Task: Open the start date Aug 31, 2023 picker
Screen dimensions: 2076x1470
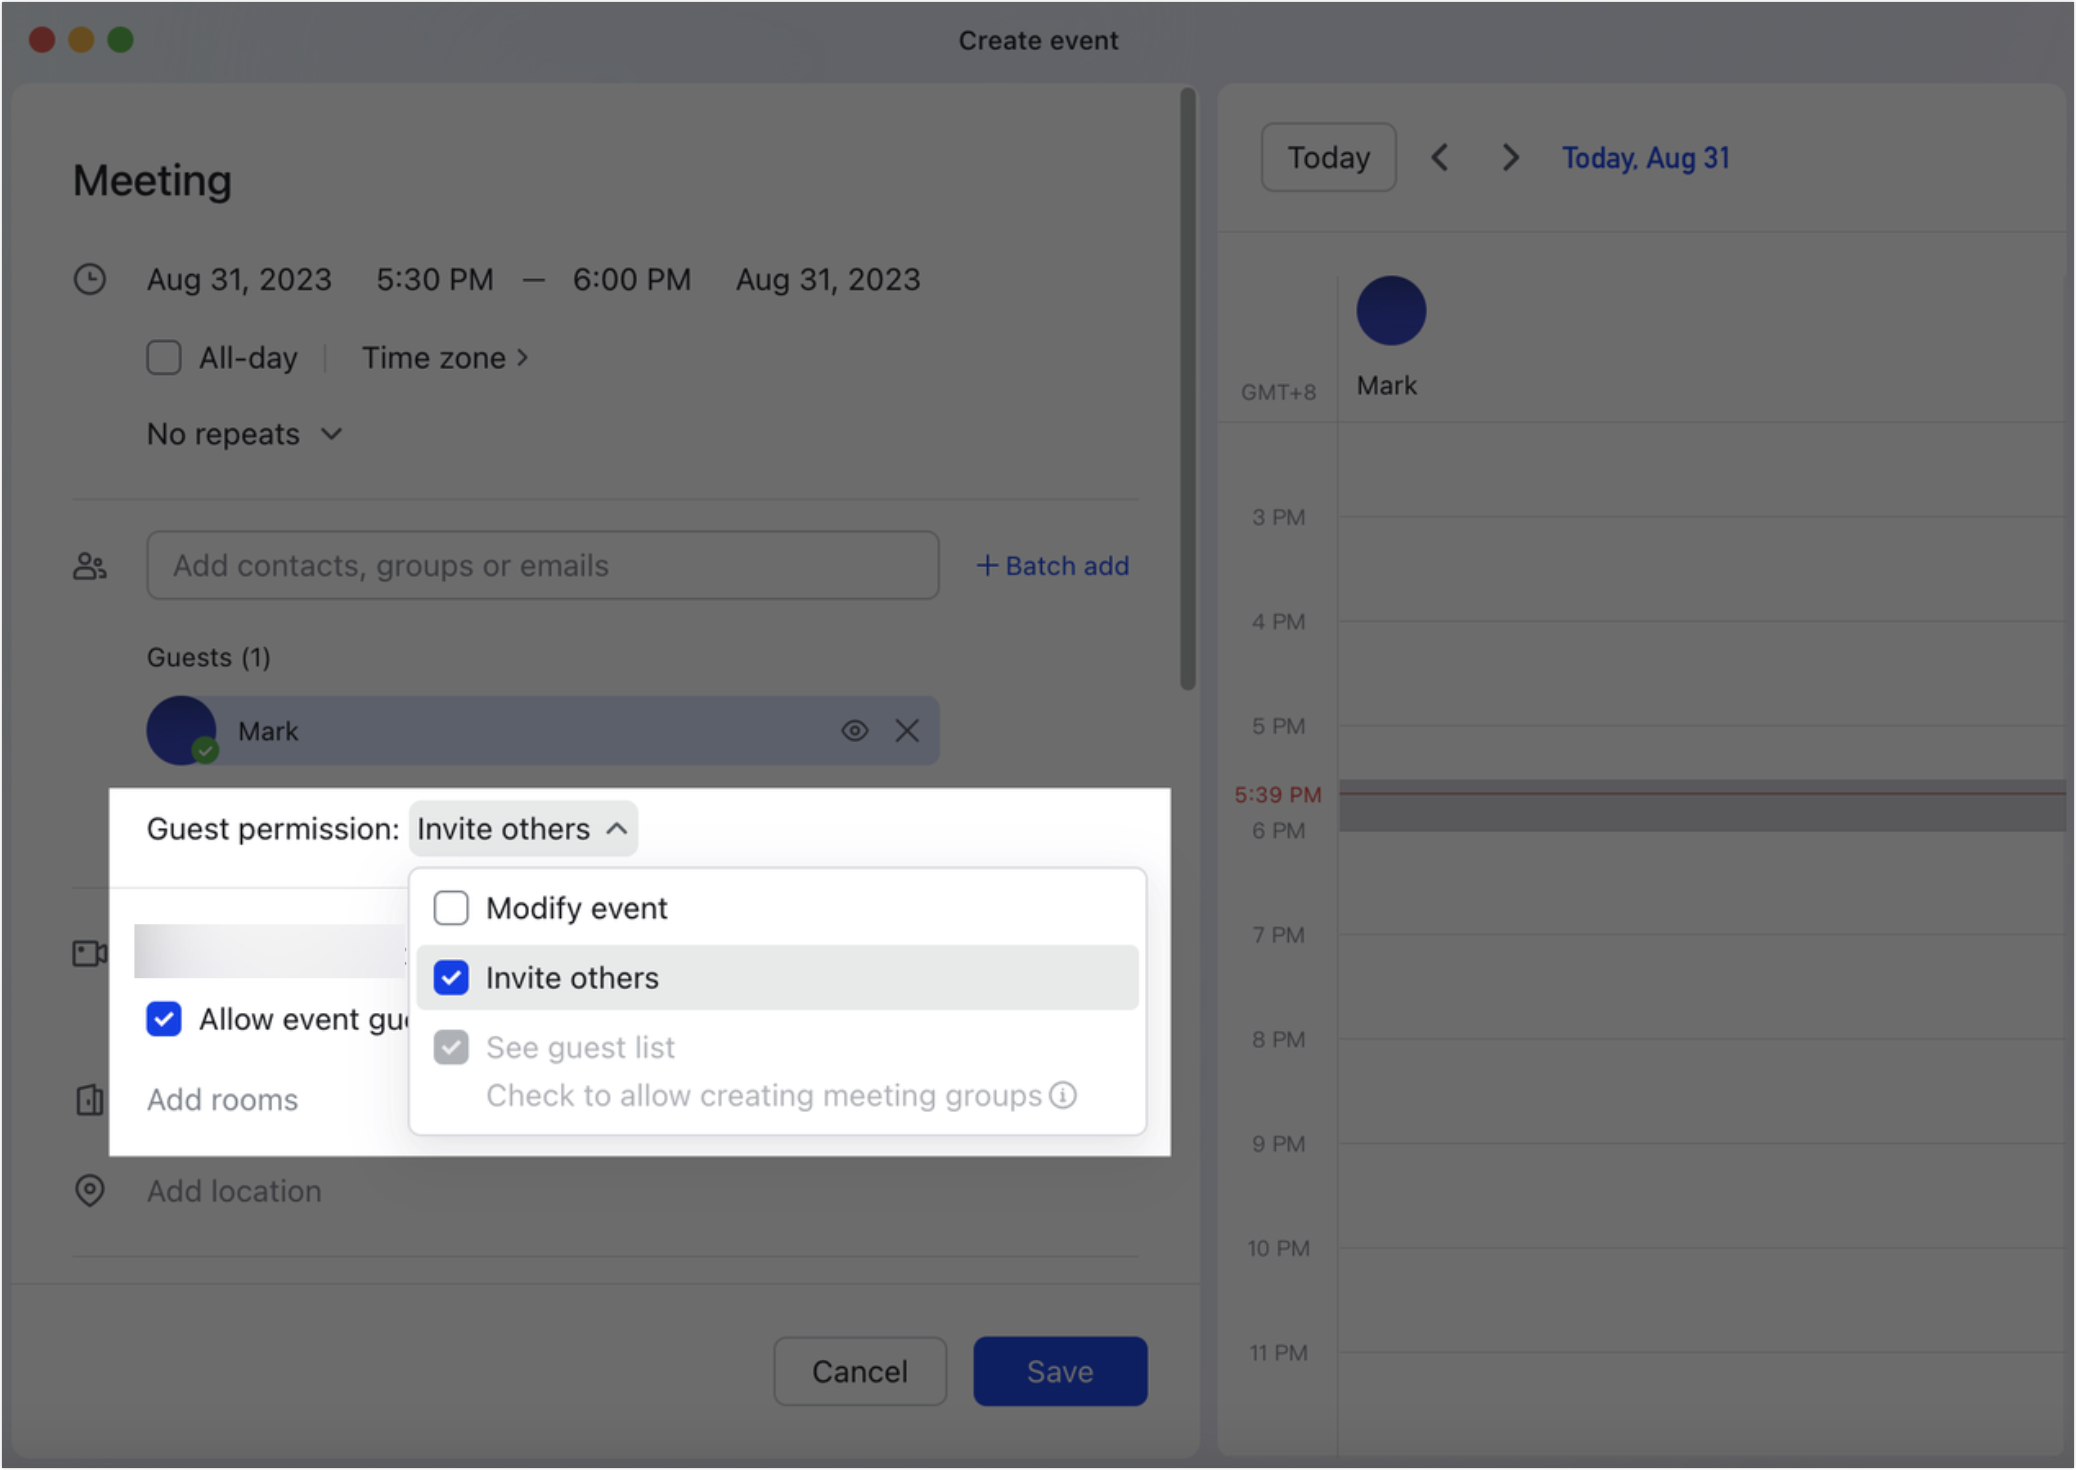Action: [x=239, y=279]
